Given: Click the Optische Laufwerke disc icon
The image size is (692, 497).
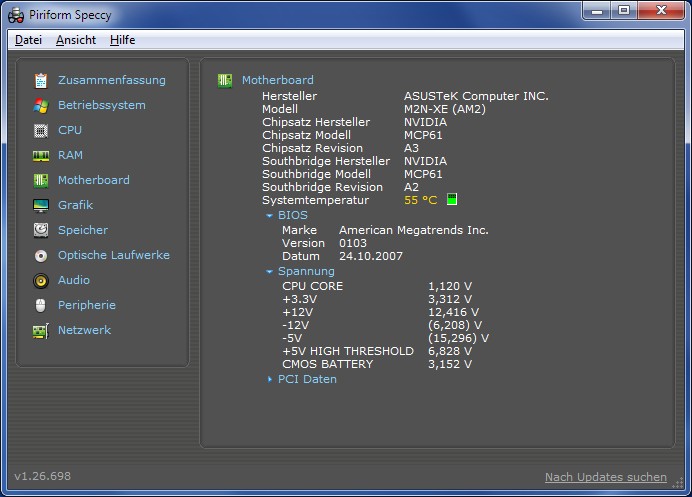Looking at the screenshot, I should (x=41, y=256).
